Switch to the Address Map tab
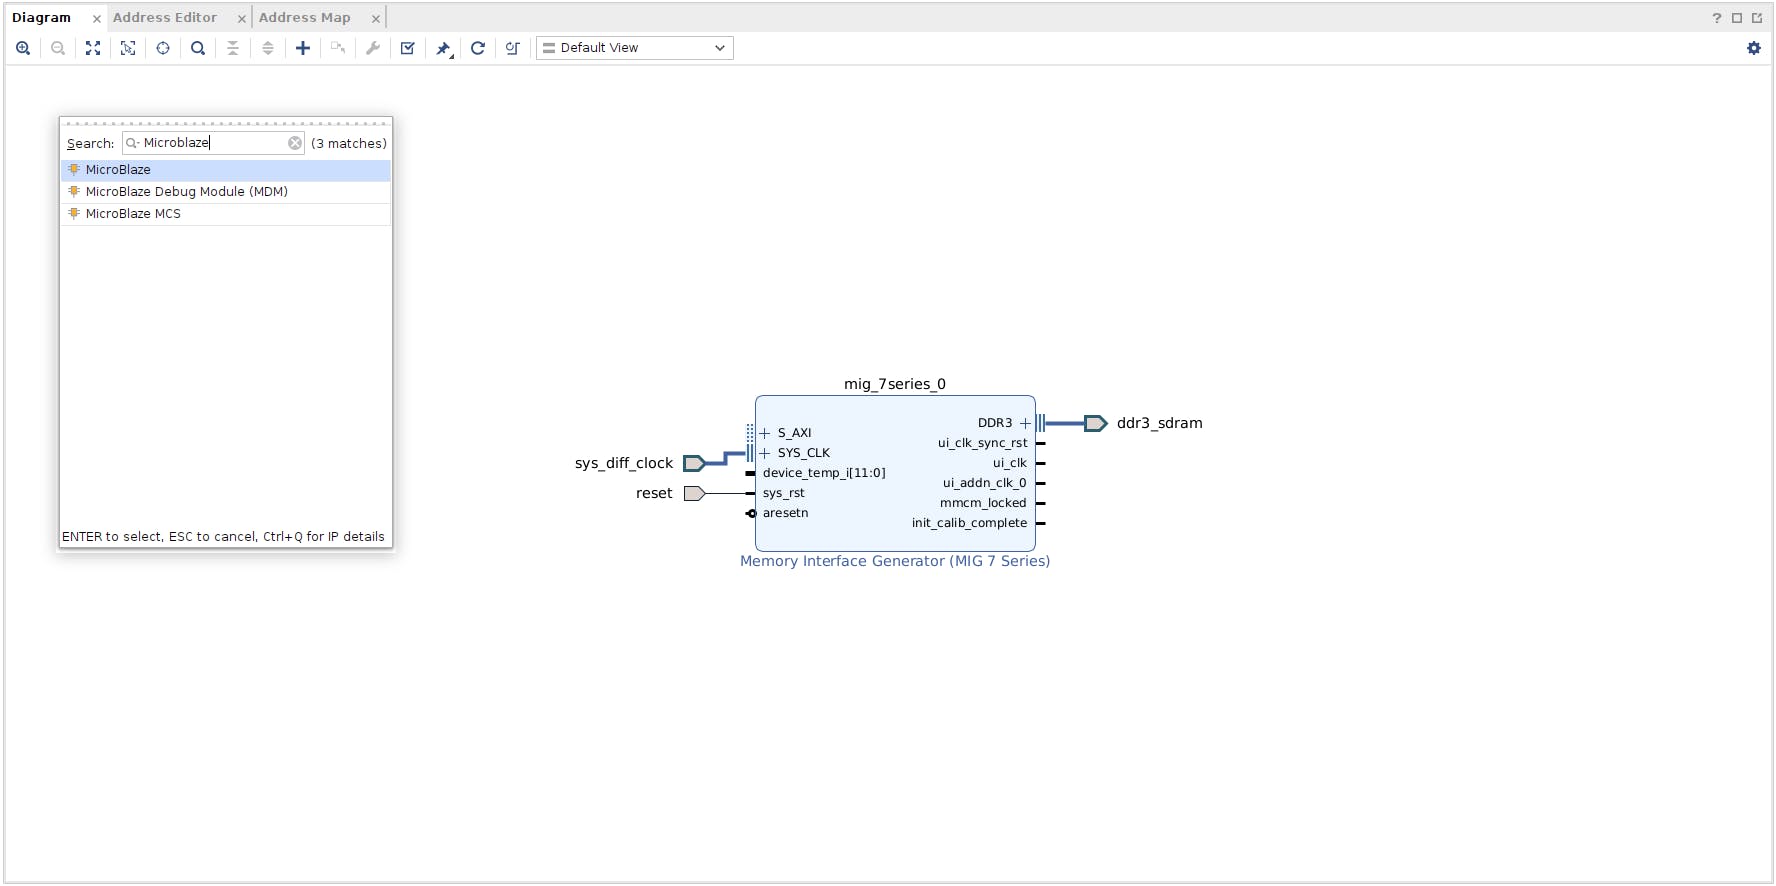The height and width of the screenshot is (886, 1776). (305, 18)
